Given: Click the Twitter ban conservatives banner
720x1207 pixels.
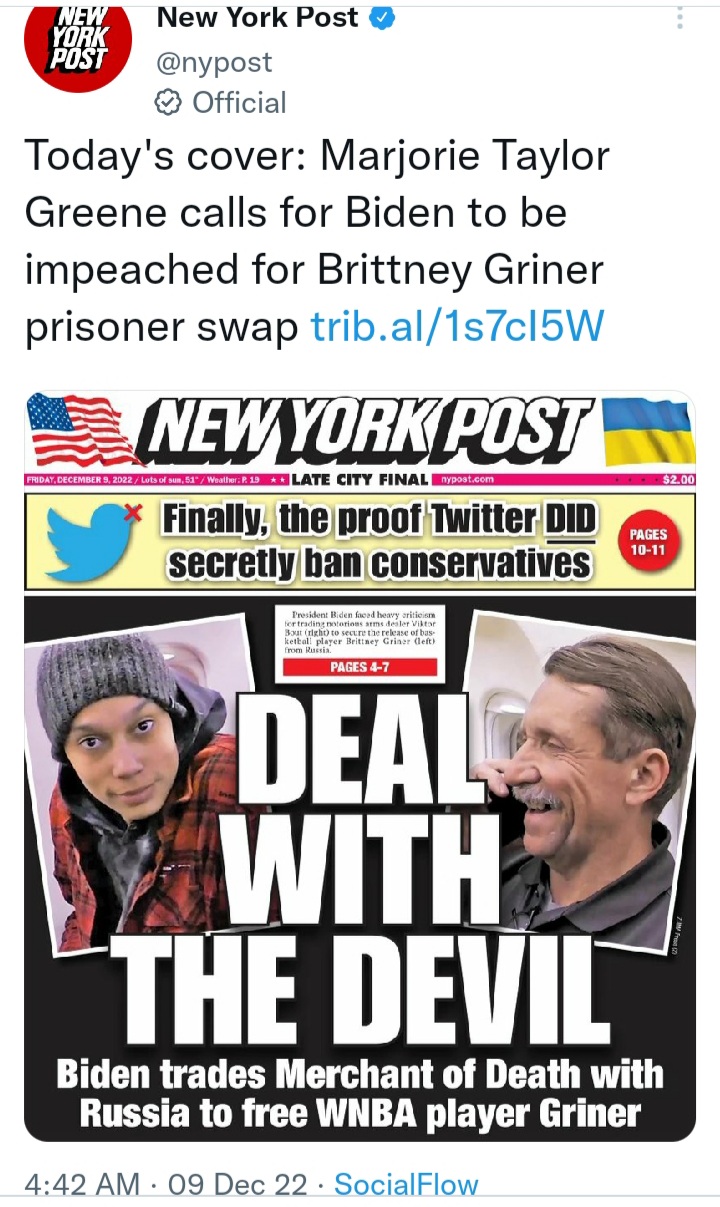Looking at the screenshot, I should (x=360, y=542).
